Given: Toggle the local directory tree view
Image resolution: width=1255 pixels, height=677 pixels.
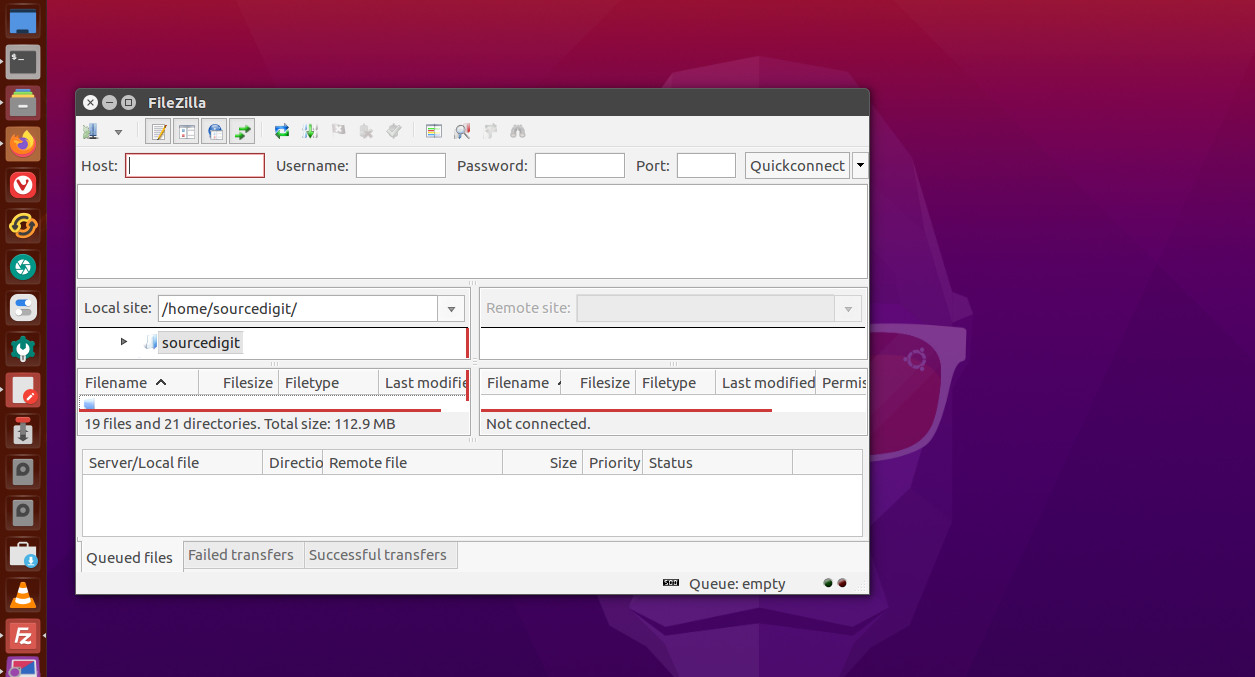Looking at the screenshot, I should [x=186, y=131].
